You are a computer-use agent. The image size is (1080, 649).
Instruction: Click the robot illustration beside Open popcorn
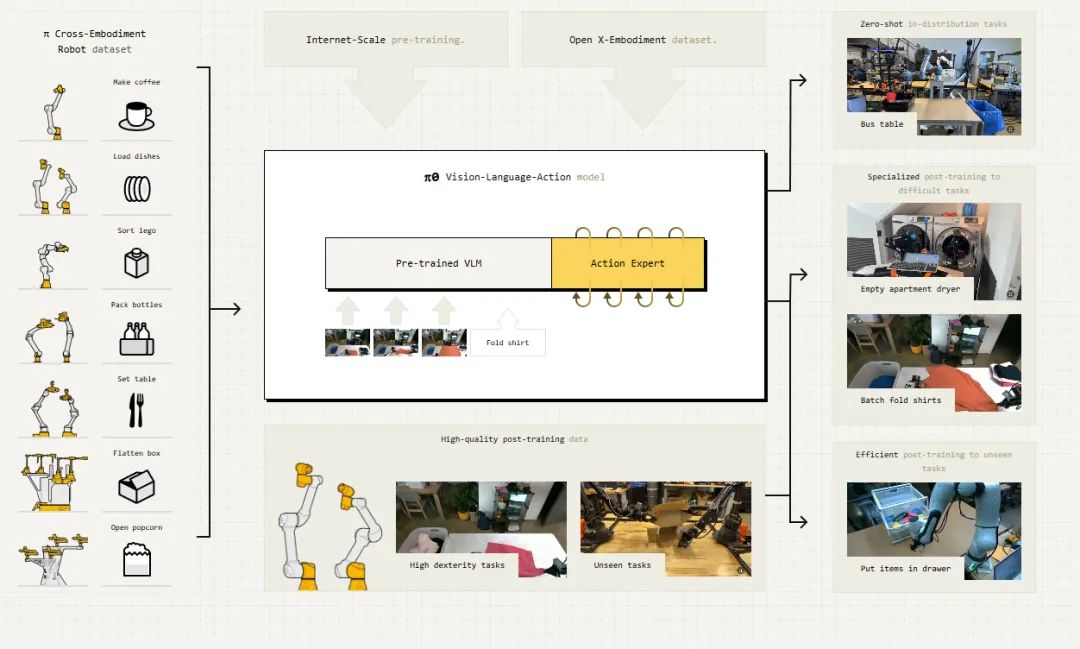click(54, 558)
